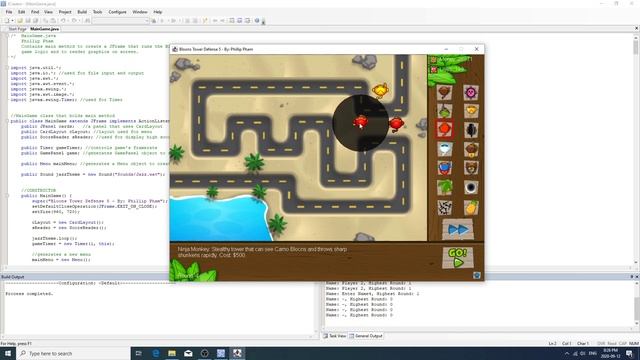Viewport: 640px width, 360px height.
Task: Open the Help menu
Action: 158,12
